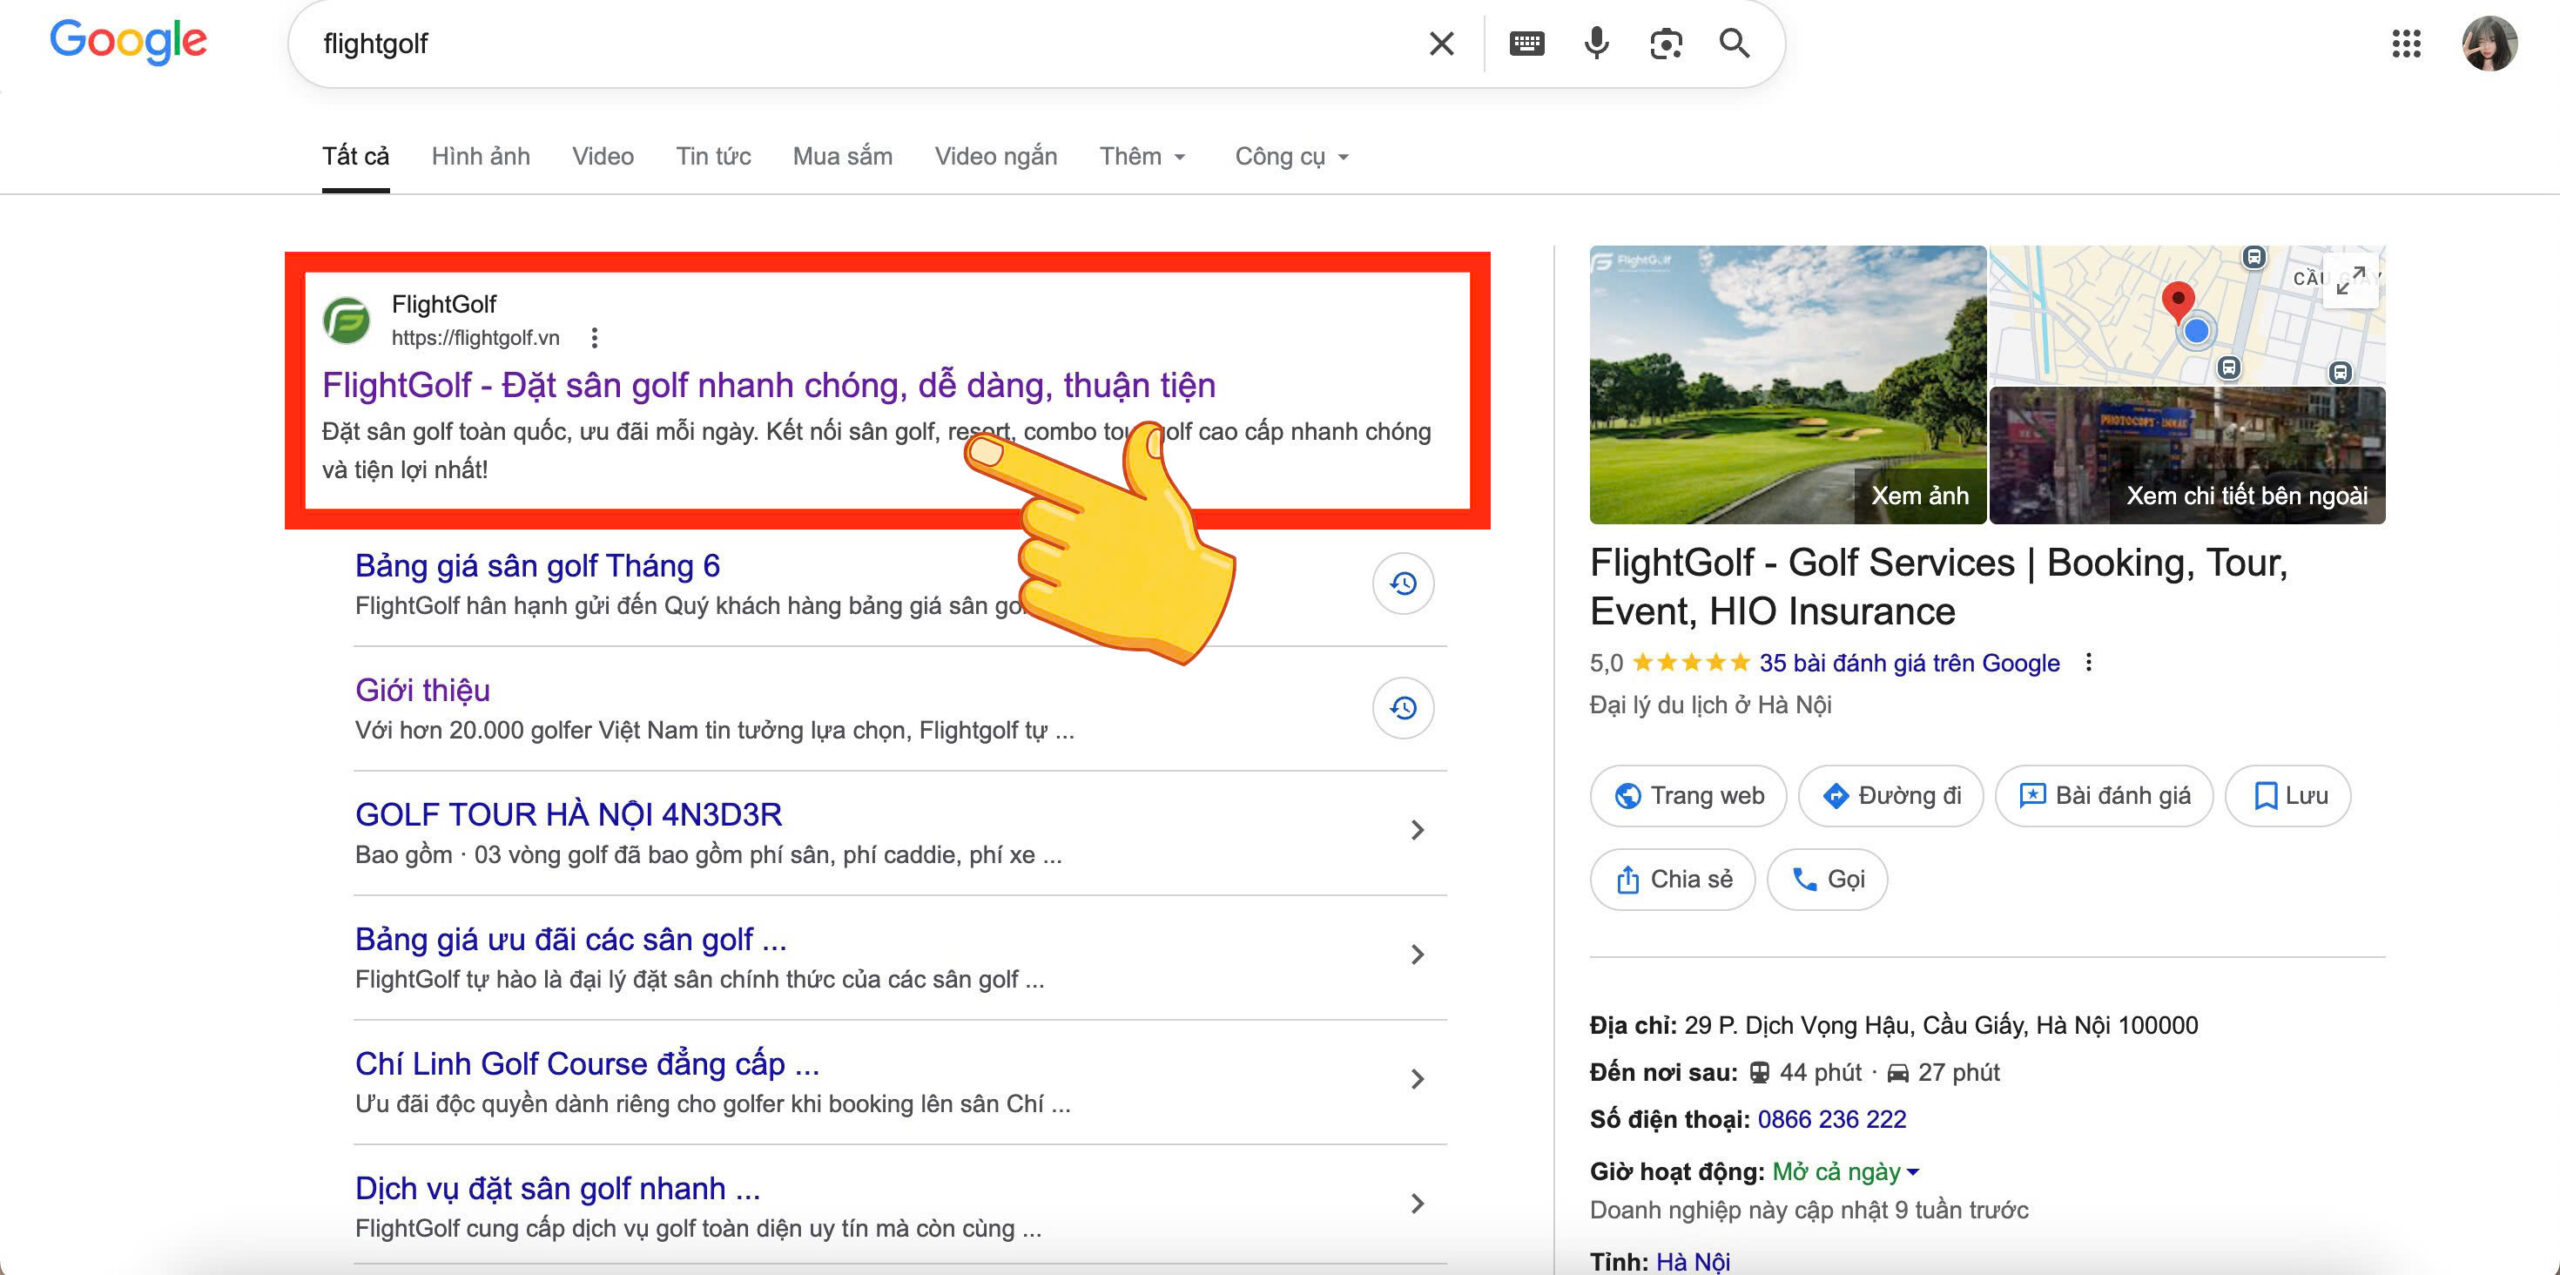Open Bảng giá sân golf Tháng 6 link

537,566
